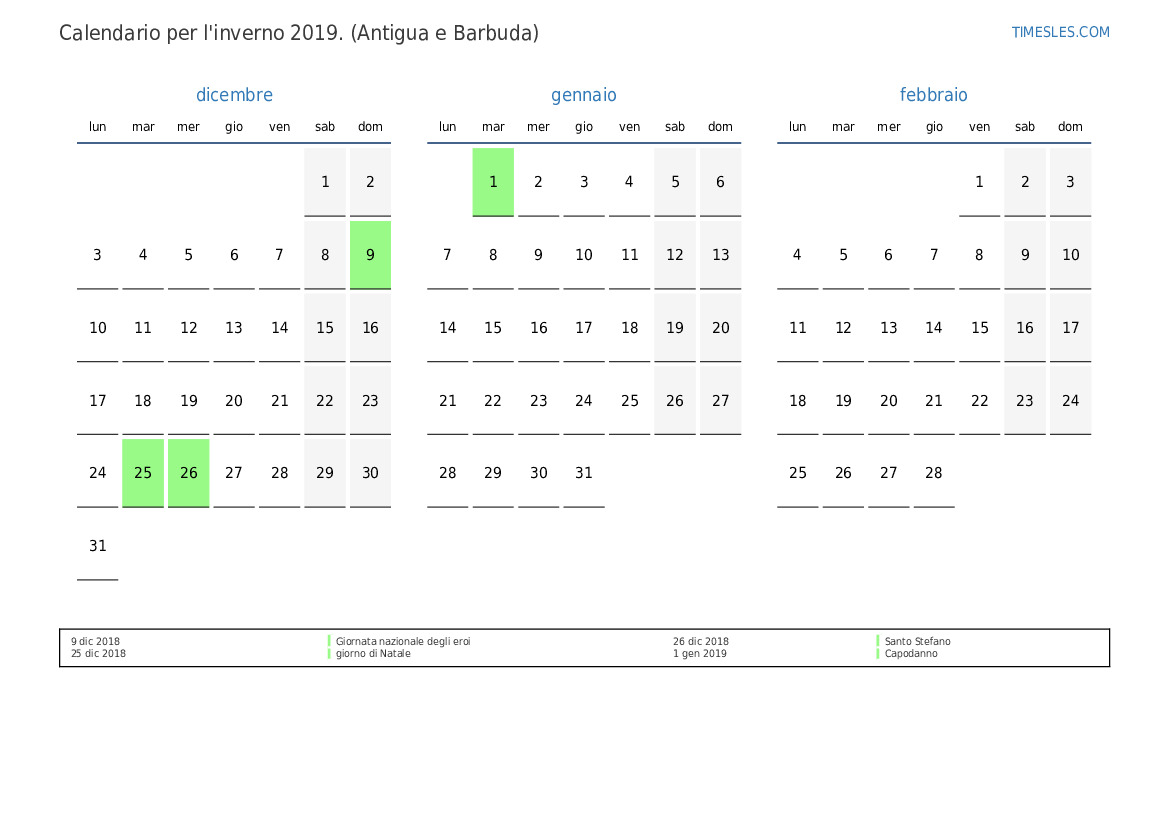Select highlighted 9 December holiday cell

[370, 255]
